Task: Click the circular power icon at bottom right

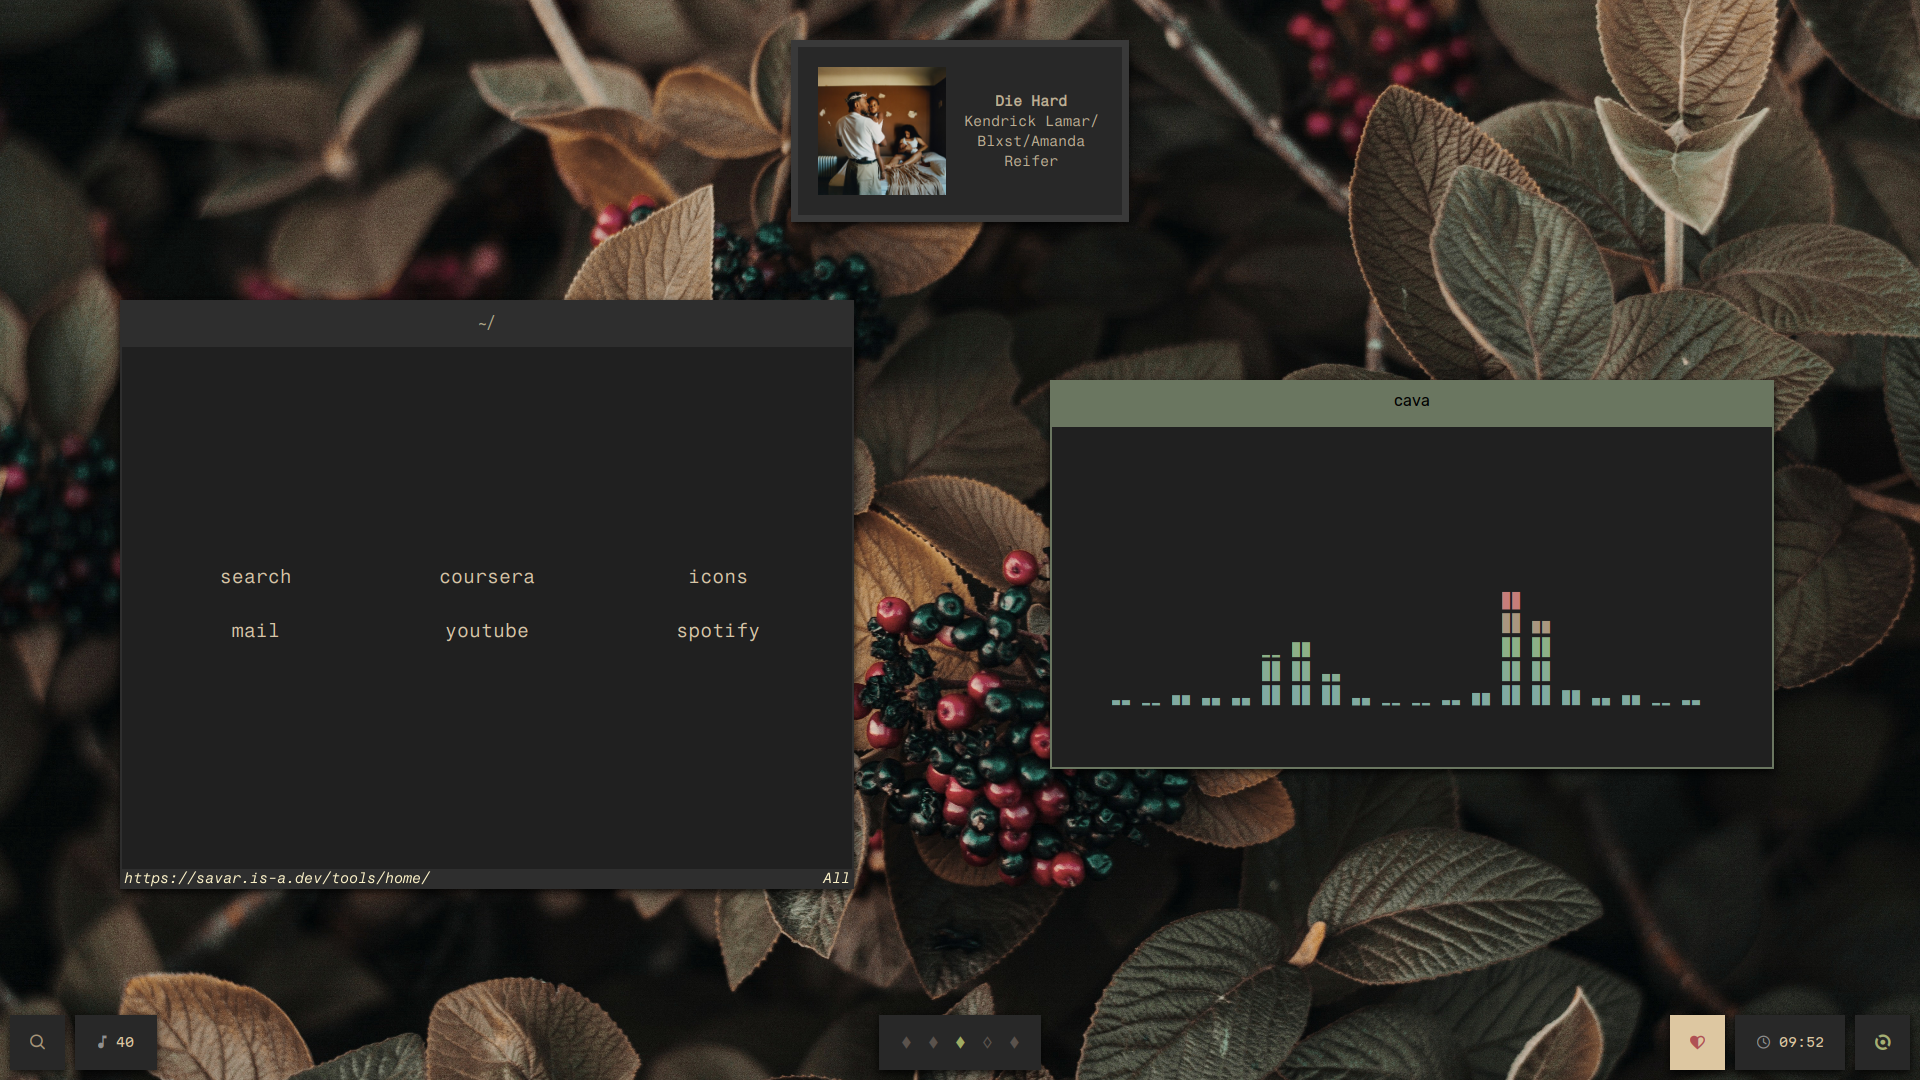Action: click(x=1882, y=1042)
